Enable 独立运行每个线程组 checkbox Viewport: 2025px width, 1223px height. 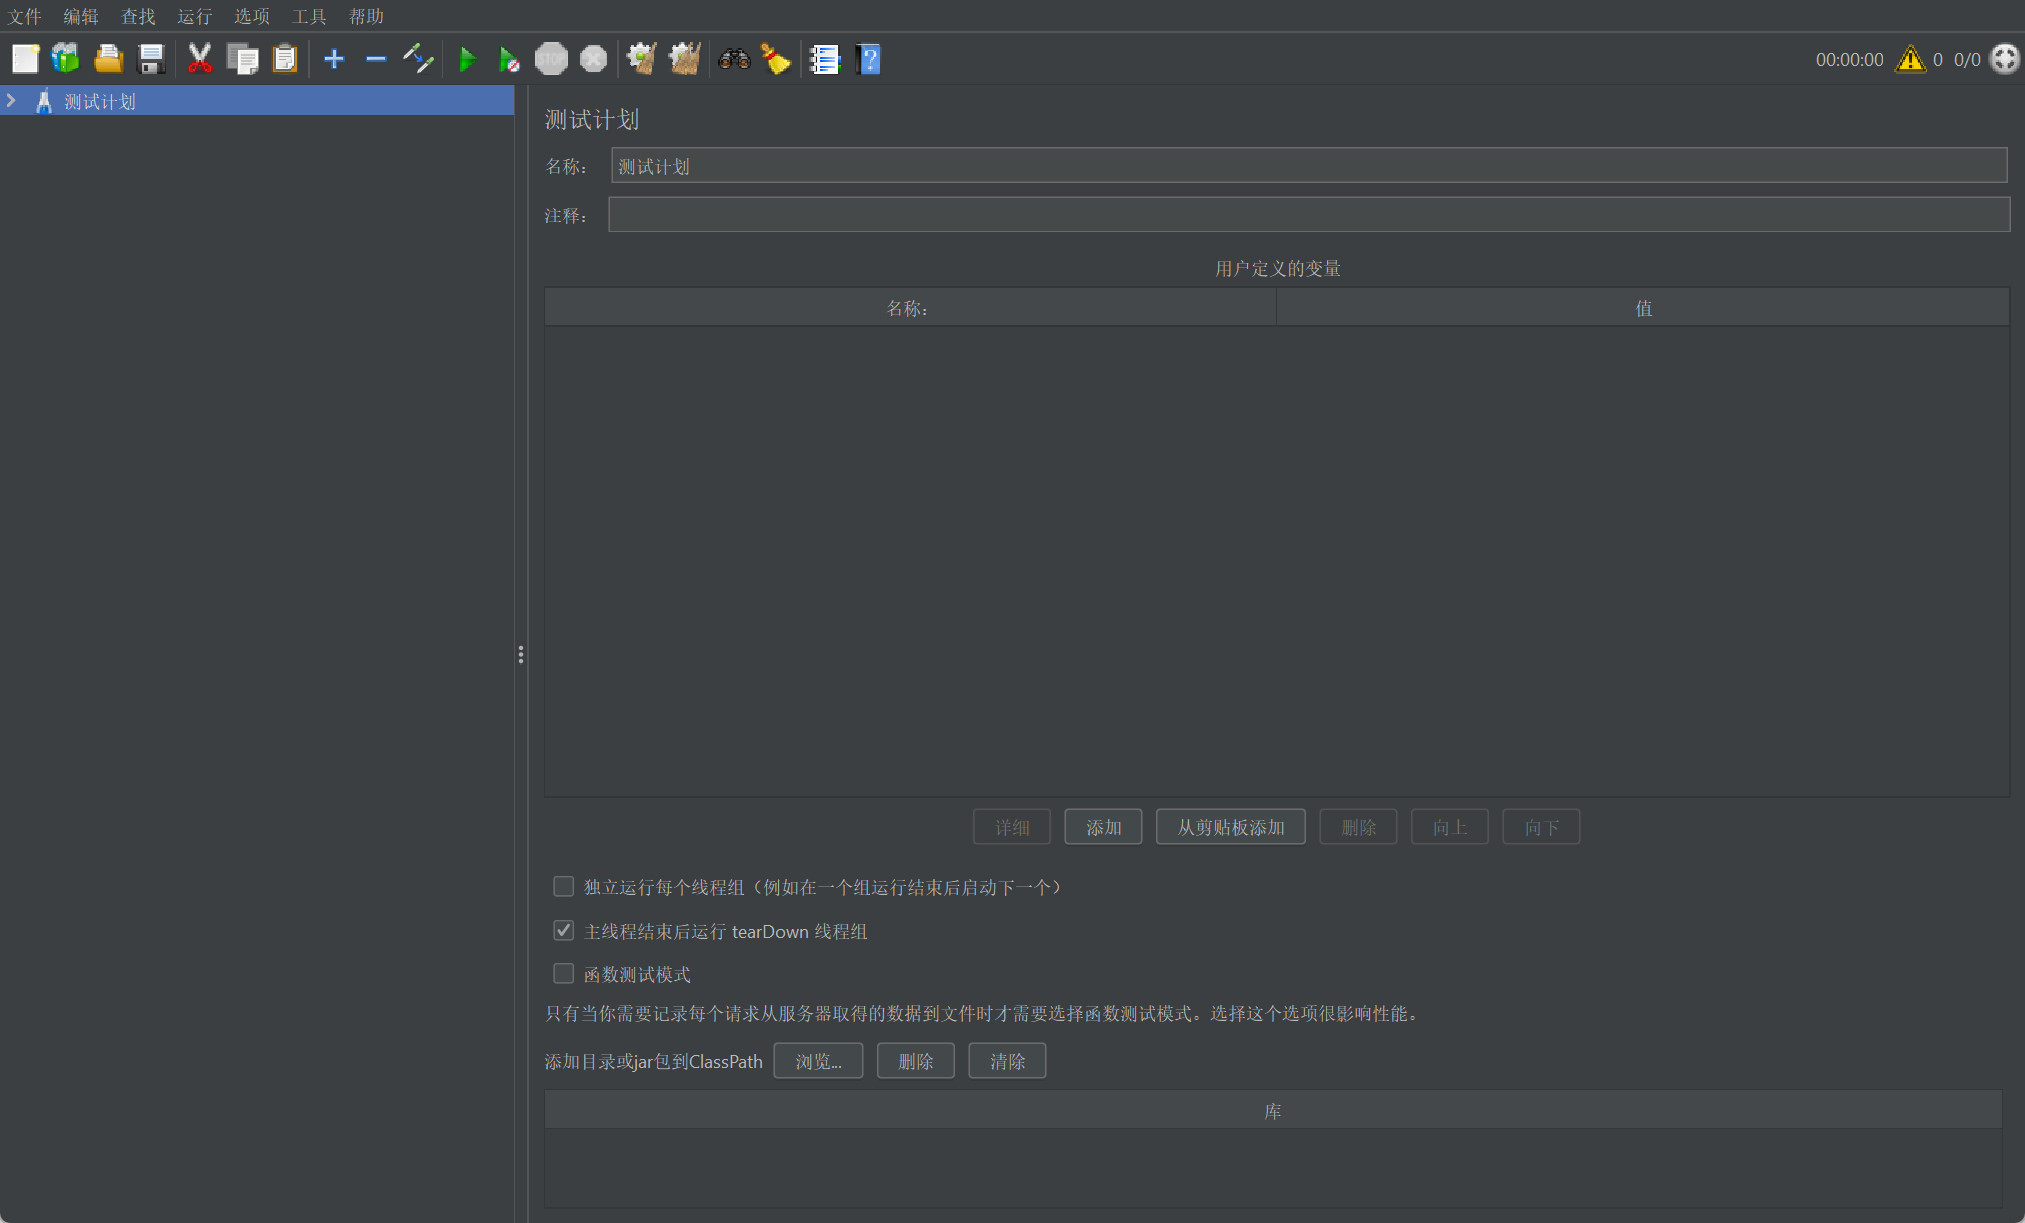564,887
